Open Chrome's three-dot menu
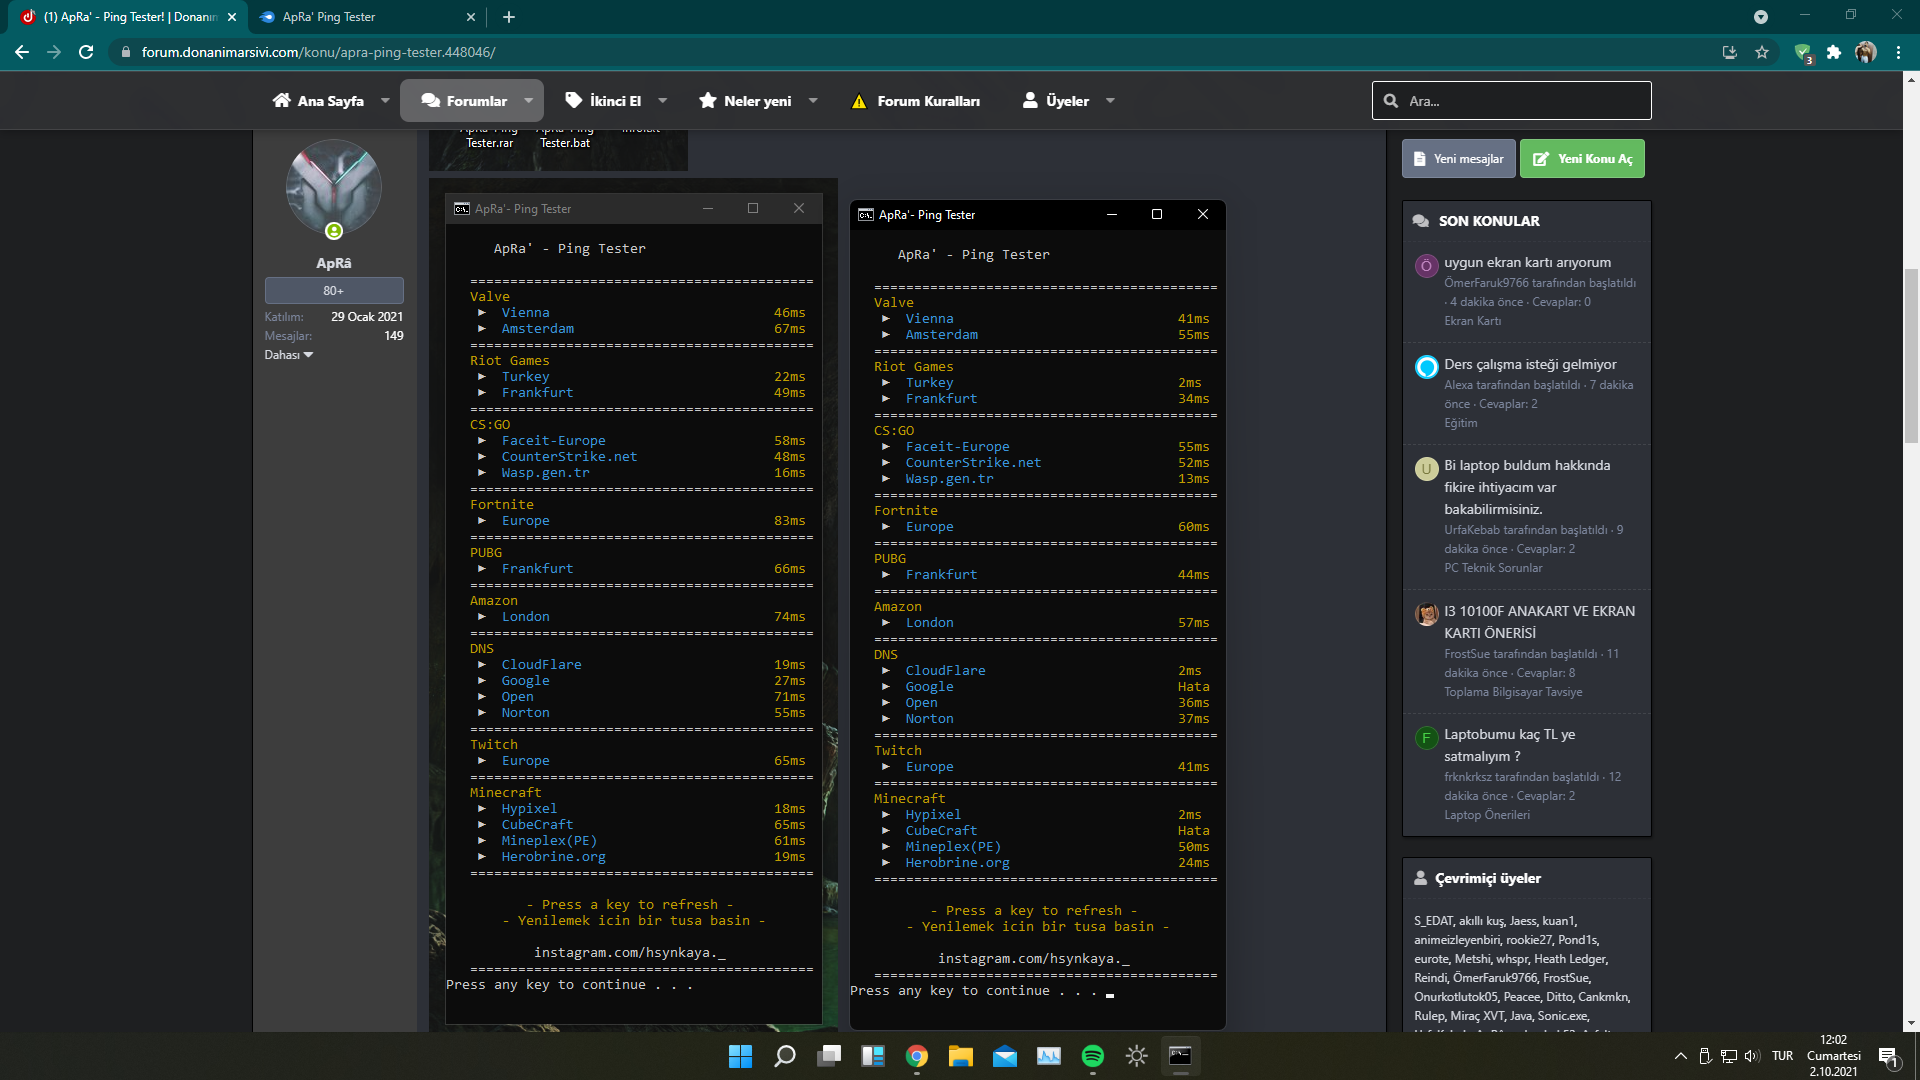1920x1080 pixels. click(1898, 52)
